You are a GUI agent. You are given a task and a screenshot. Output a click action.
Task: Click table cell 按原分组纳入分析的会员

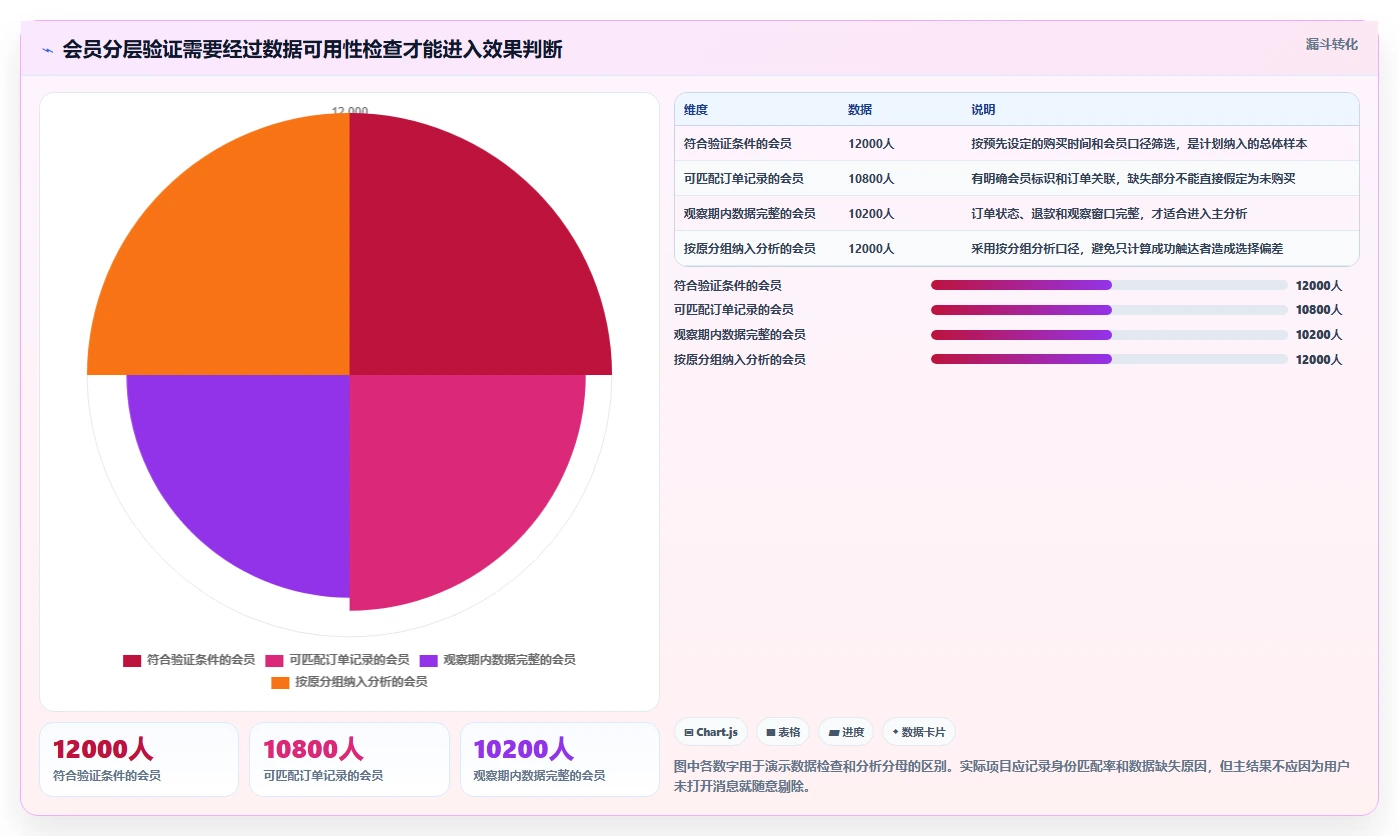click(x=750, y=249)
